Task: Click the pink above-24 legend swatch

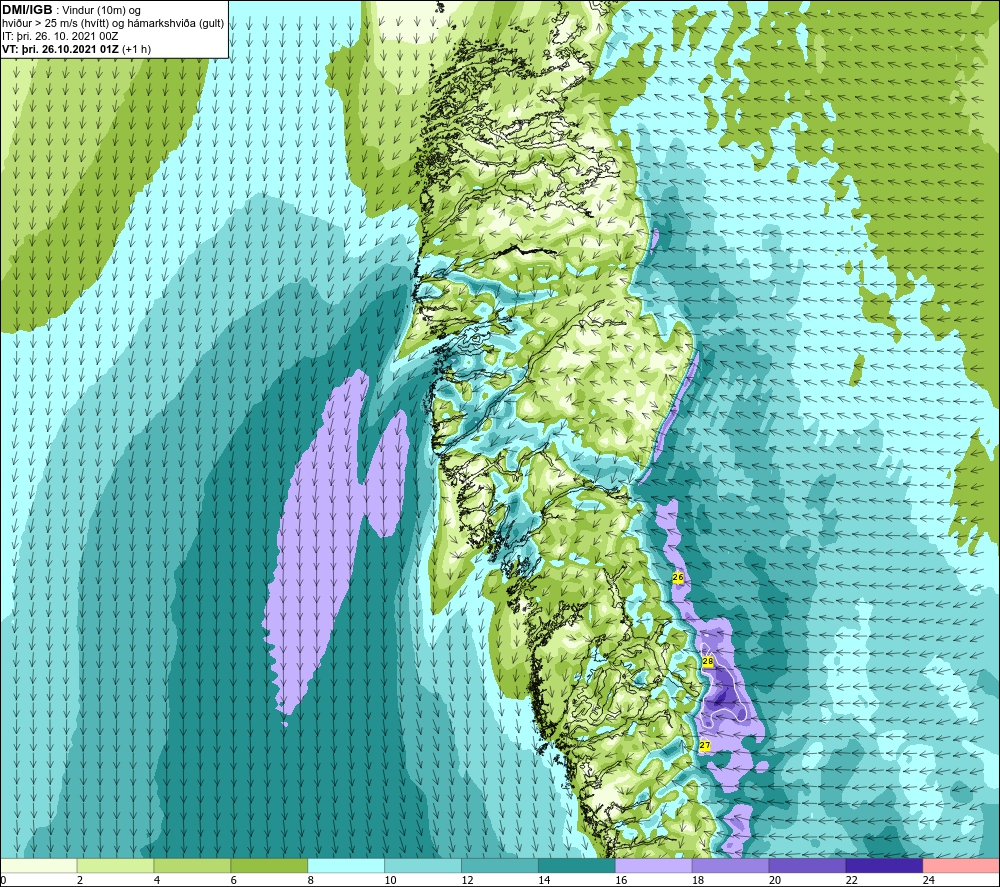Action: 961,865
